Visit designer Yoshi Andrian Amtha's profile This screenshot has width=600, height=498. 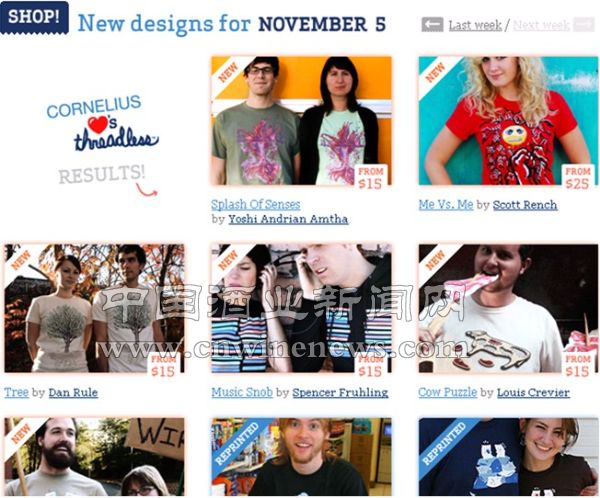[288, 219]
